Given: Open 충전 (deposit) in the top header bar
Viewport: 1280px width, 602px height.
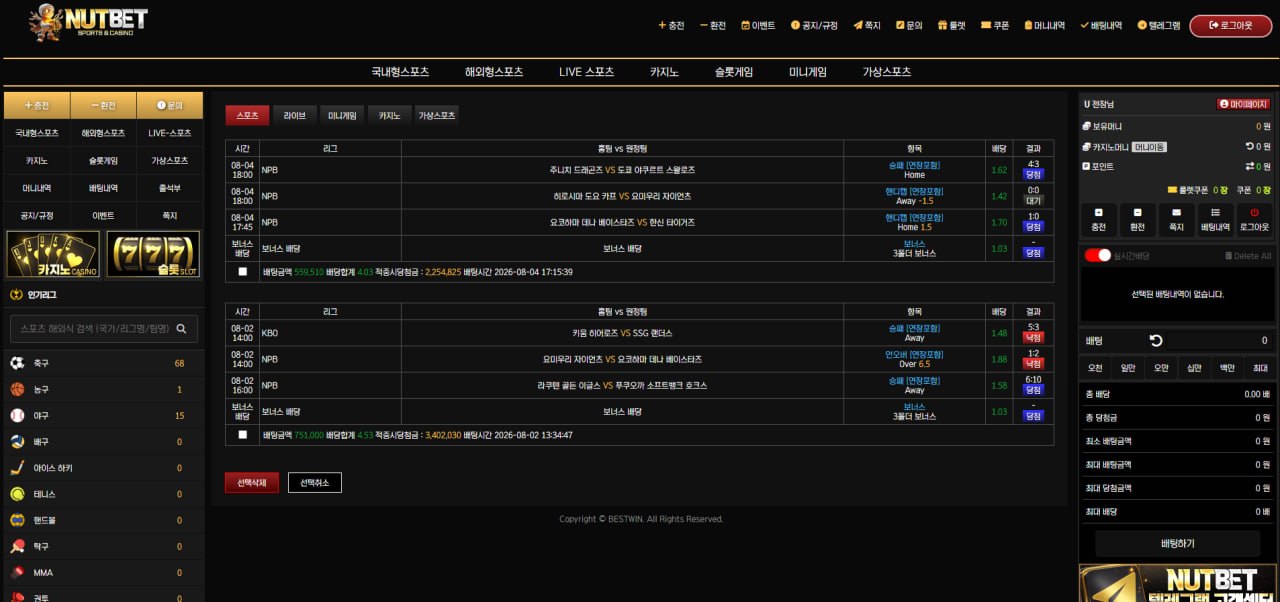Looking at the screenshot, I should pos(671,26).
